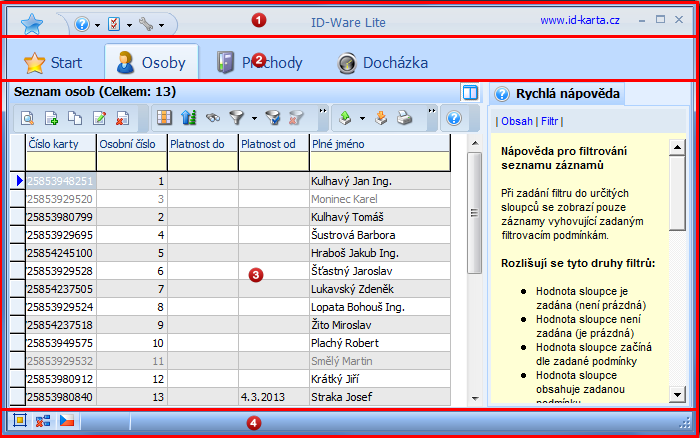The height and width of the screenshot is (438, 700).
Task: Click row selector of Kulhavý Tomáš
Action: point(17,217)
